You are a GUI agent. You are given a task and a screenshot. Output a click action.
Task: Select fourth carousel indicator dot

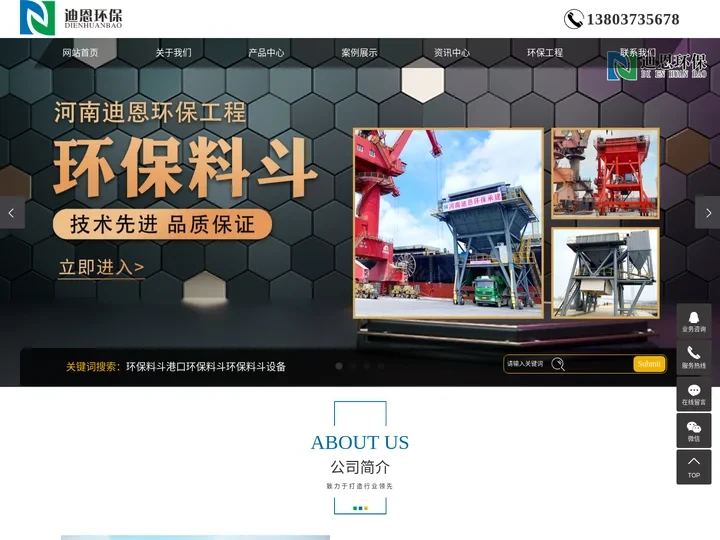coord(381,366)
